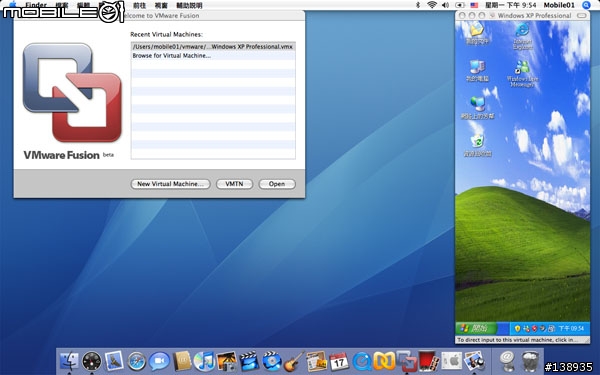Launch iMovie clapperboard icon in Dock
This screenshot has width=600, height=375.
(249, 361)
